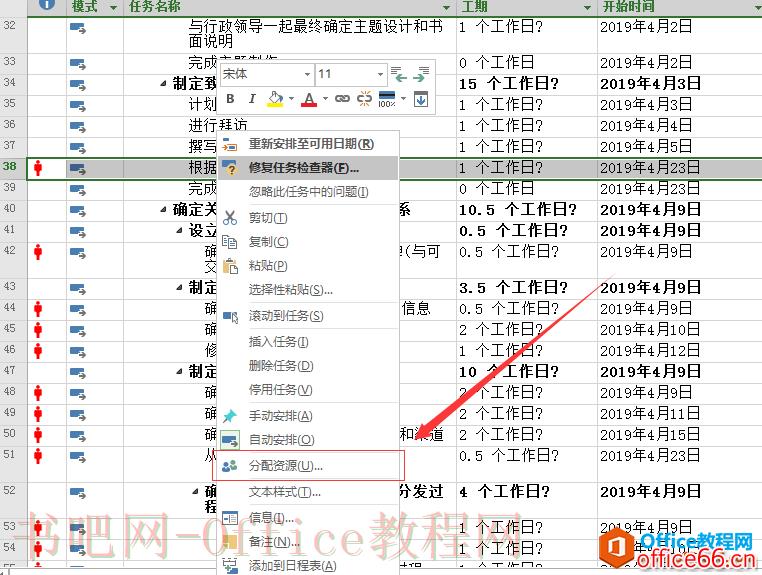The image size is (762, 575).
Task: Click auto-schedule mode icon in row 32
Action: click(x=78, y=28)
